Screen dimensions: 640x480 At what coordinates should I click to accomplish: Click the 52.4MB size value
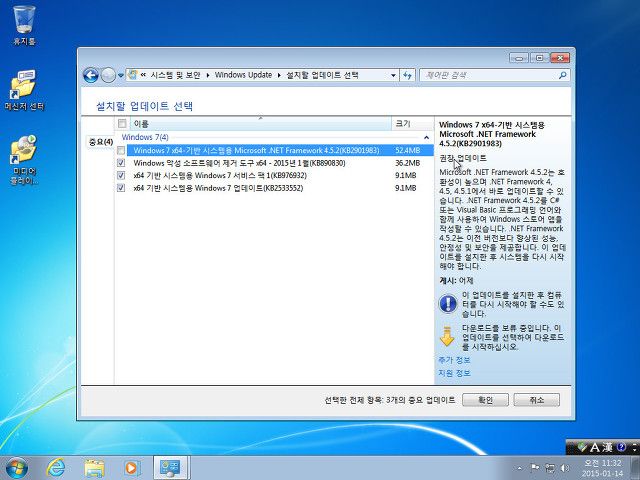pos(407,151)
